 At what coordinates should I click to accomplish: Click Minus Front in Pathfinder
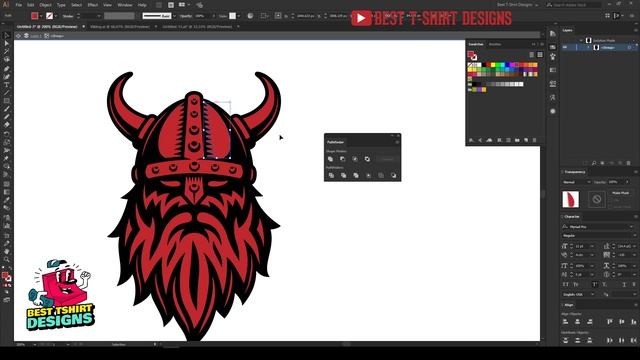(x=343, y=159)
